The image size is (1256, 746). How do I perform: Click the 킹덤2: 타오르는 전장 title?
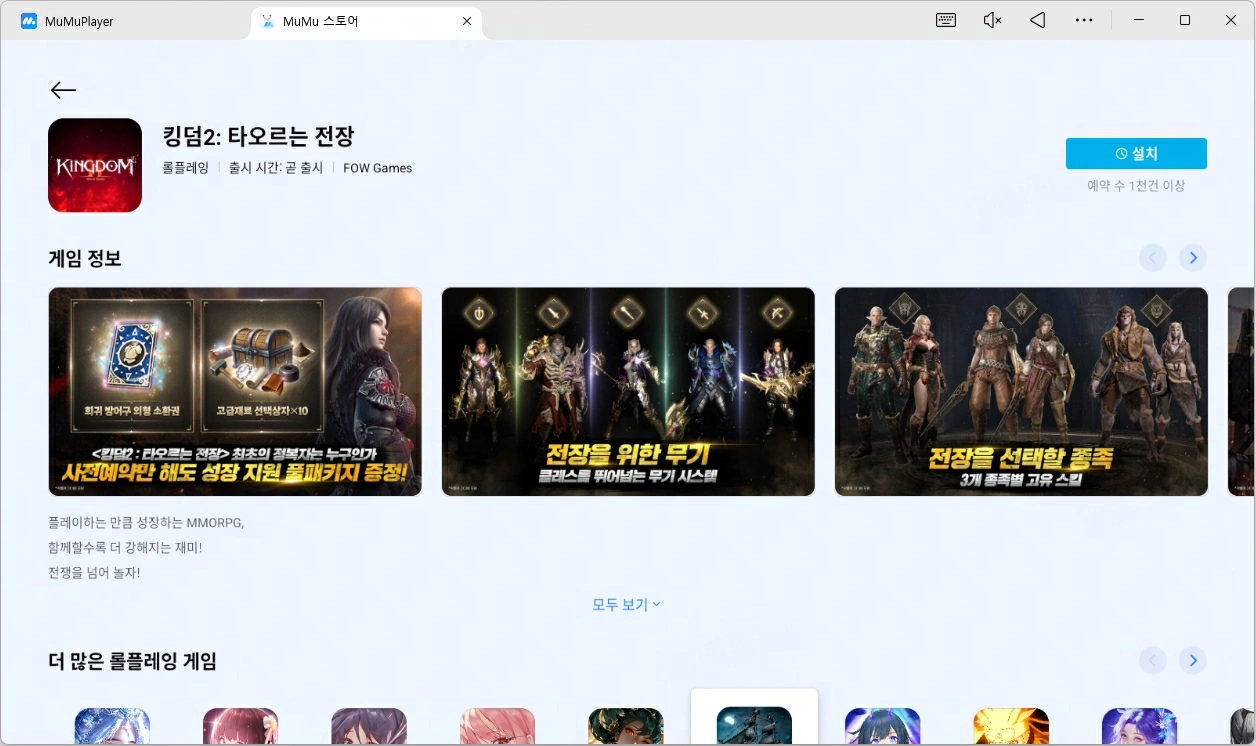pos(258,136)
